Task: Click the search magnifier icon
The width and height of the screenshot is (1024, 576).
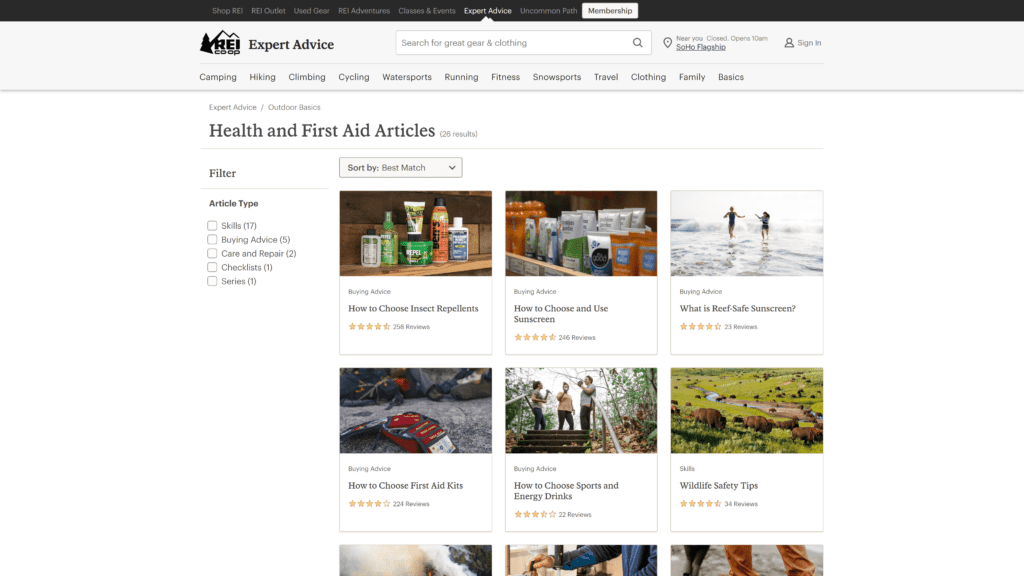Action: (x=637, y=42)
